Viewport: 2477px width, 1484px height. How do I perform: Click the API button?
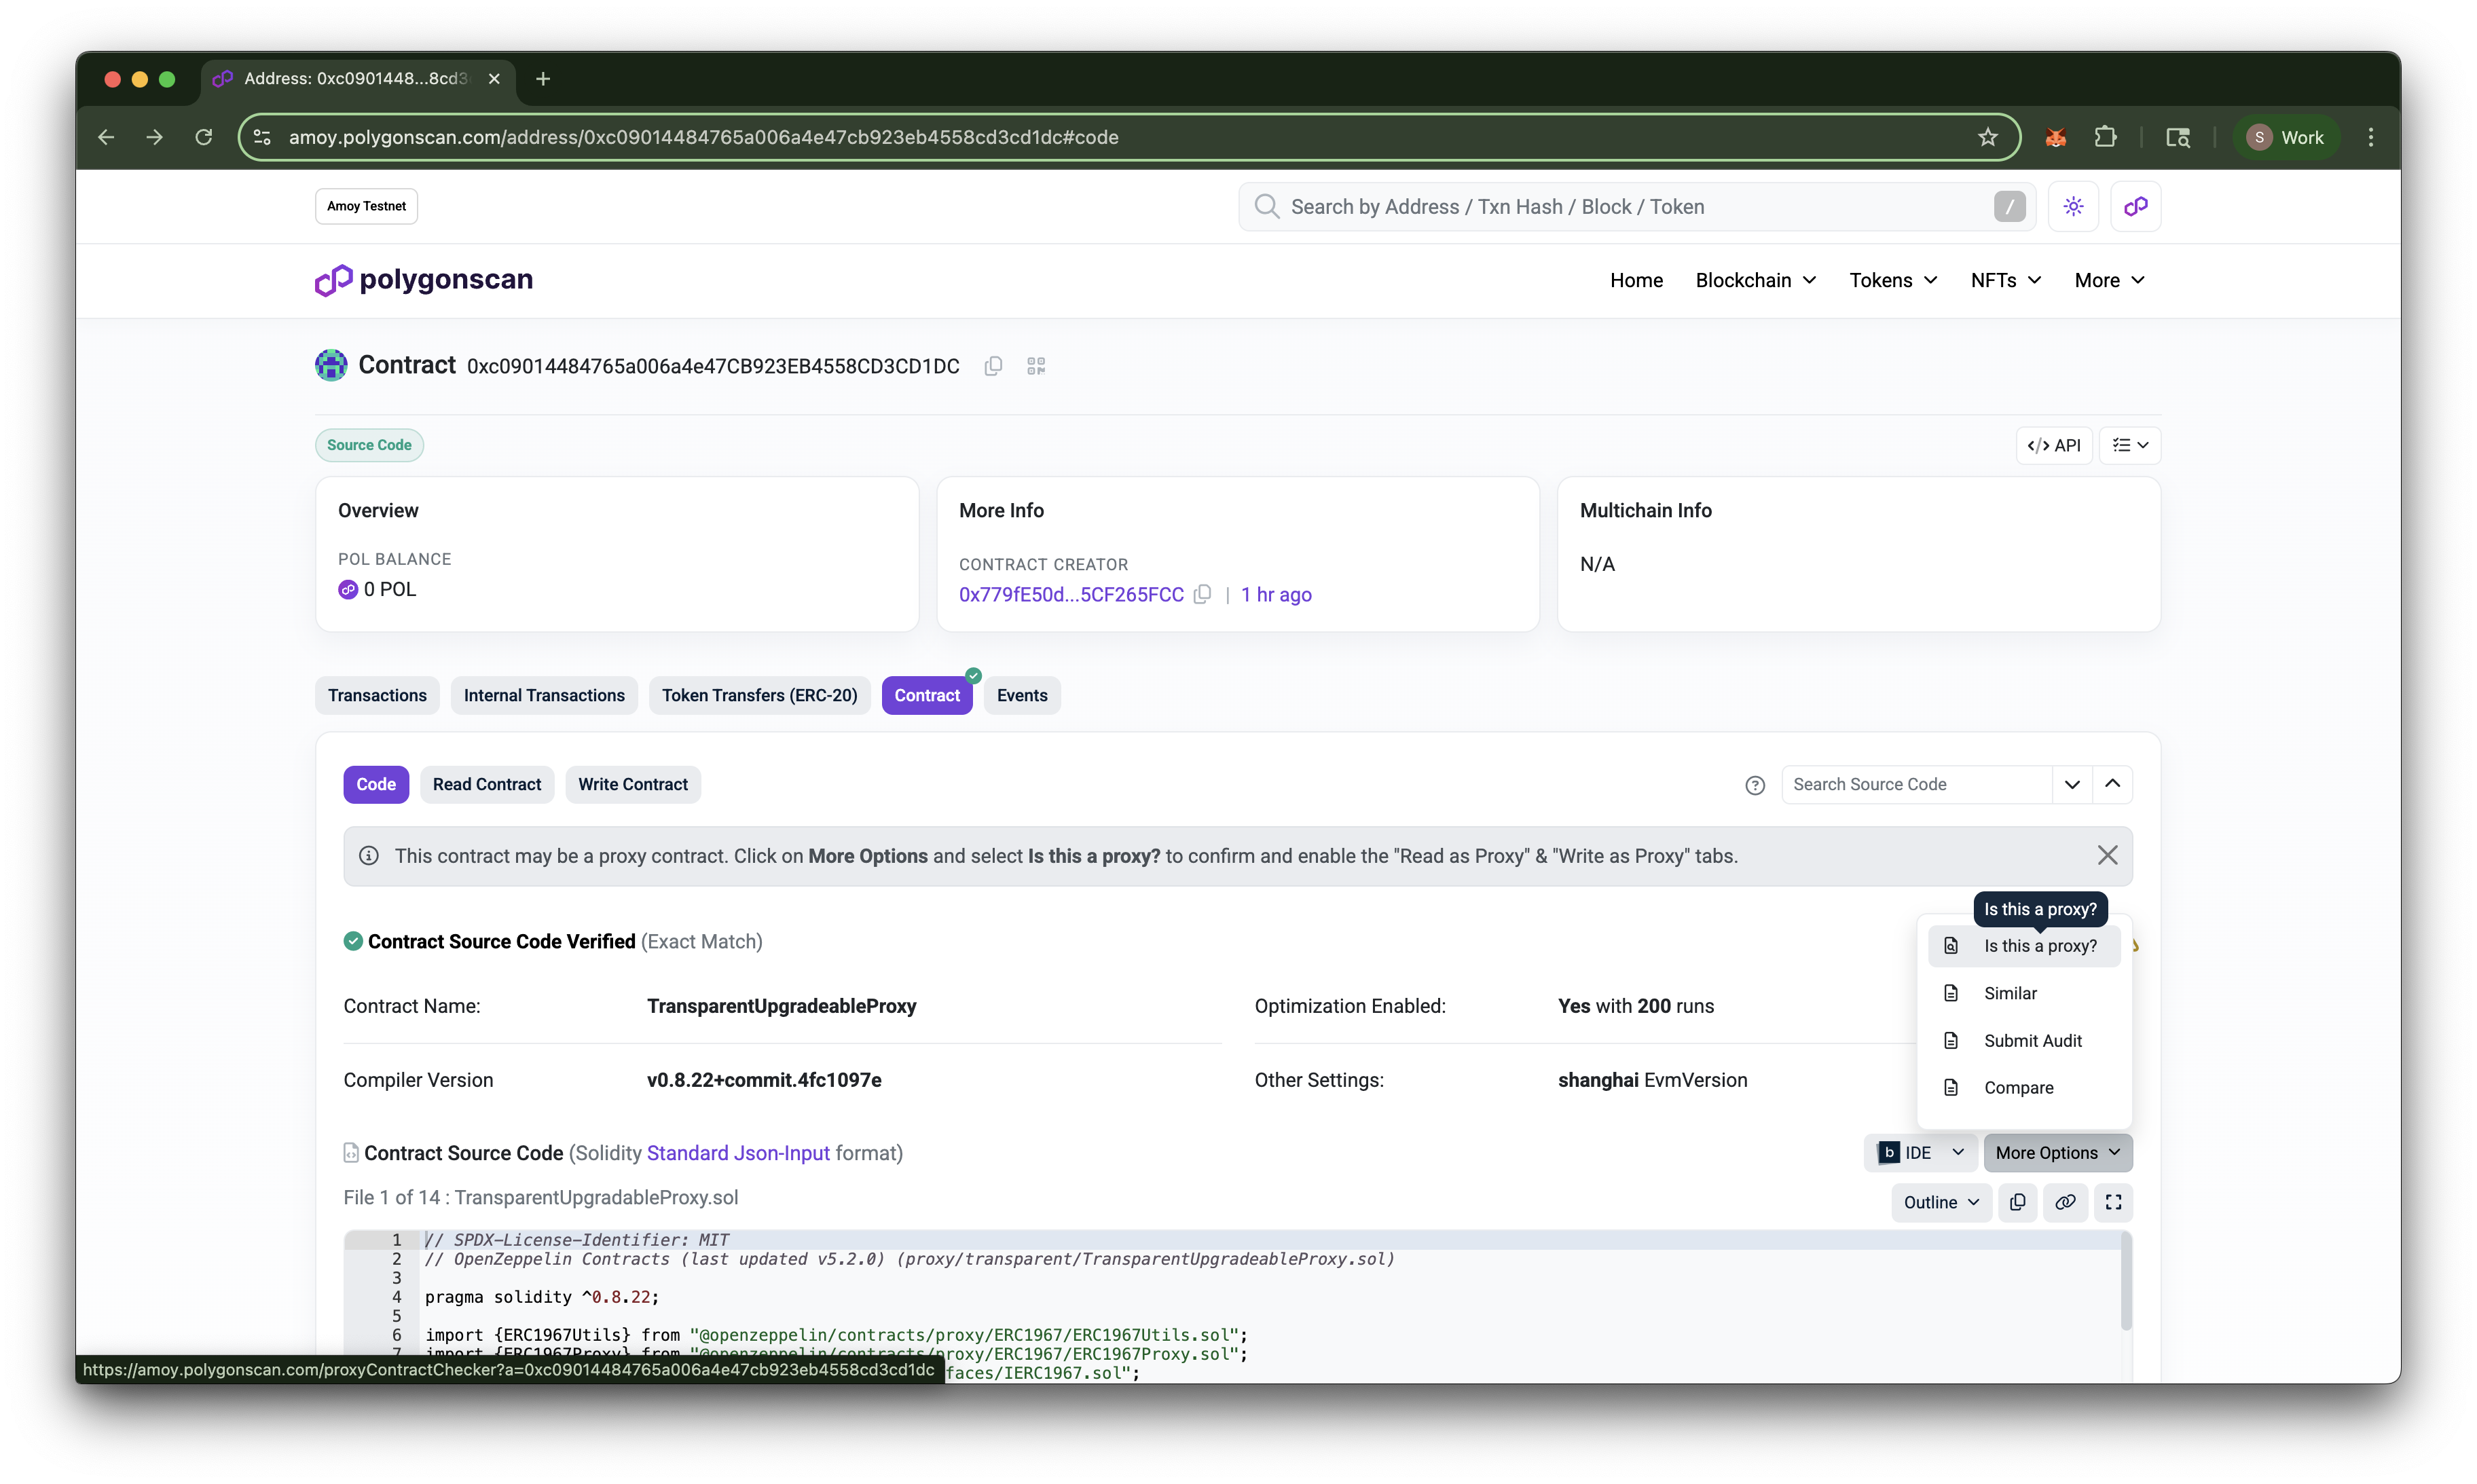pos(2054,445)
